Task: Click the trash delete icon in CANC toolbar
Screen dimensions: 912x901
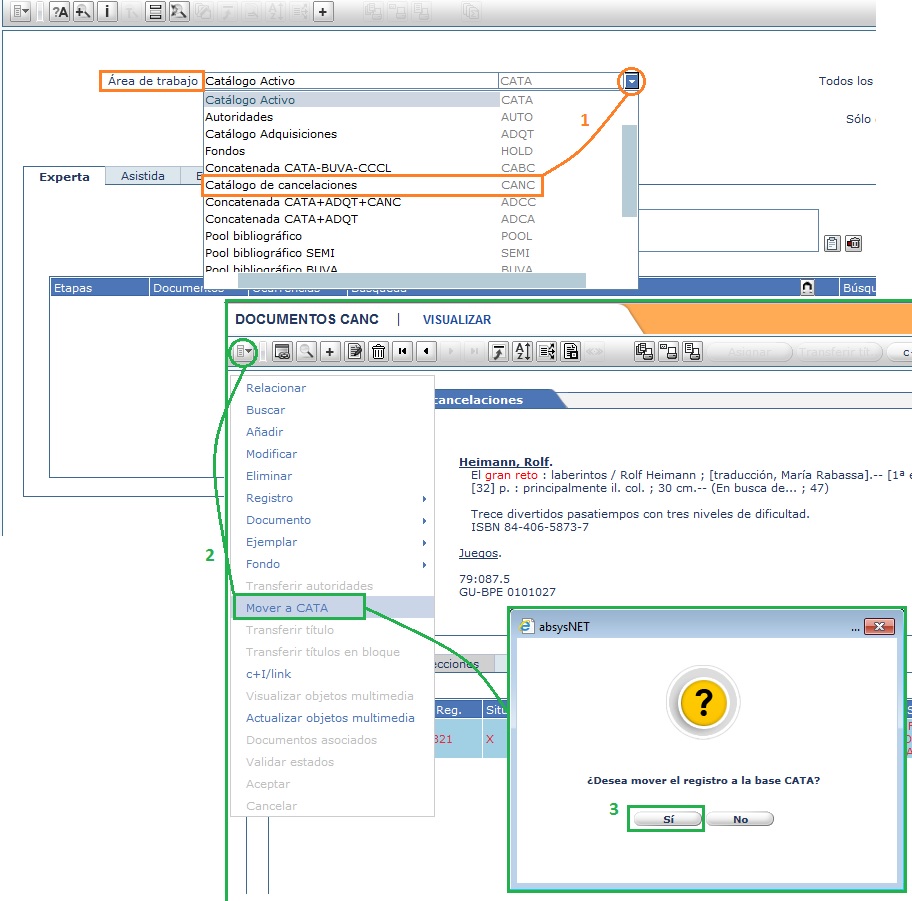Action: click(379, 351)
